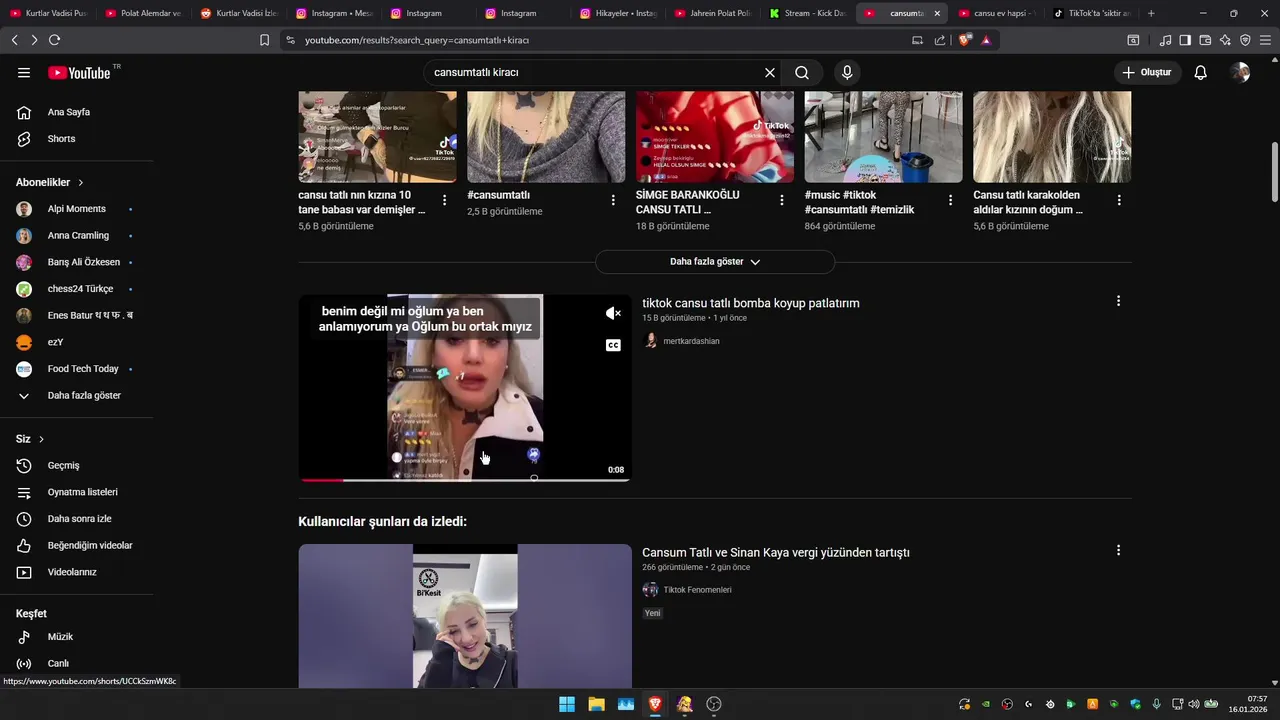Toggle the browser sidebar panel

pos(1185,40)
